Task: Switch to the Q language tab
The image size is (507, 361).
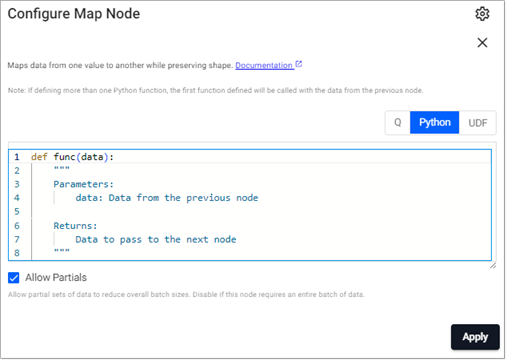Action: pyautogui.click(x=398, y=123)
